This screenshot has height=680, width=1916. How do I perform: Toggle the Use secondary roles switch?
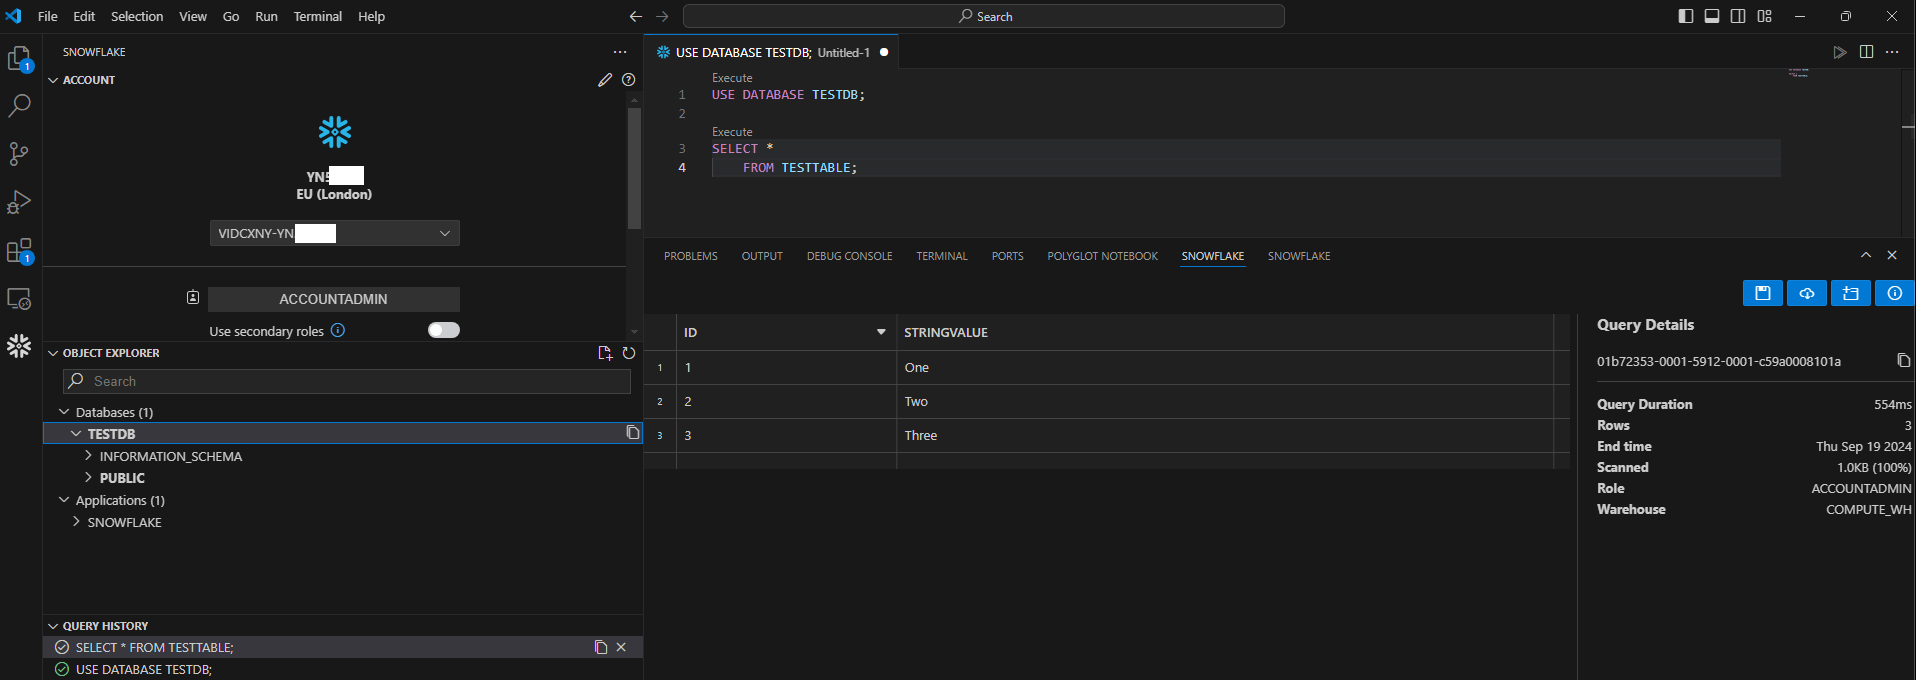(444, 331)
